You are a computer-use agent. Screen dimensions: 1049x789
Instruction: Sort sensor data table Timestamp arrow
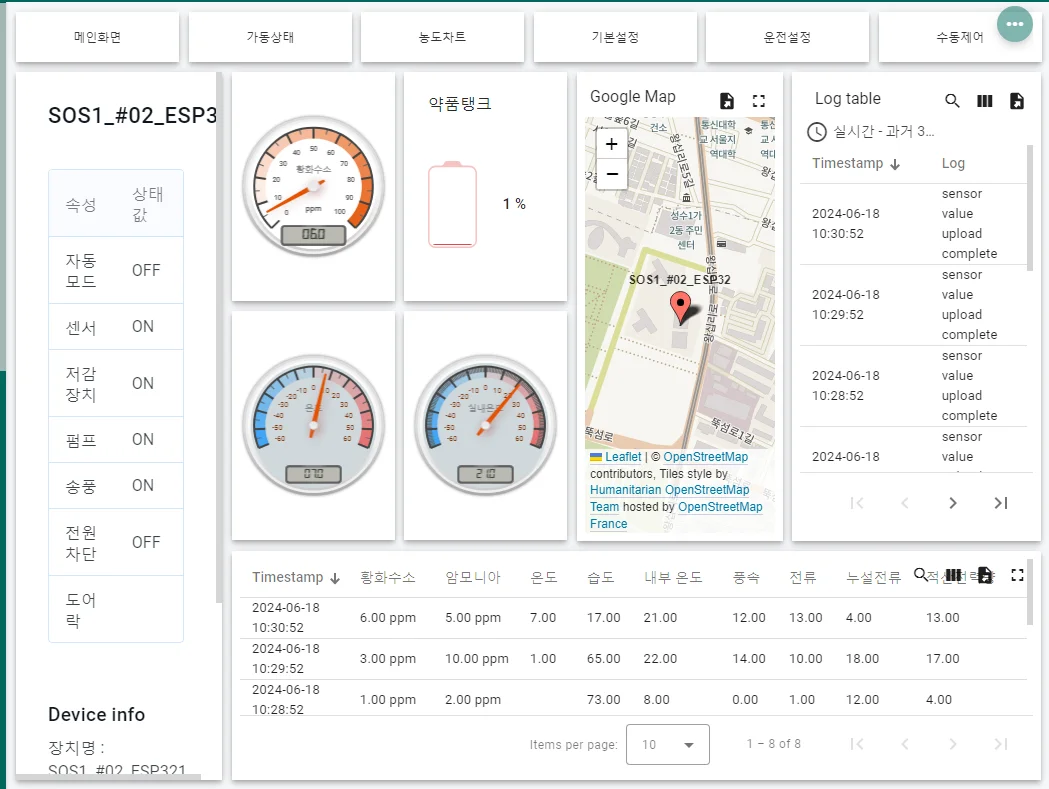pyautogui.click(x=335, y=578)
